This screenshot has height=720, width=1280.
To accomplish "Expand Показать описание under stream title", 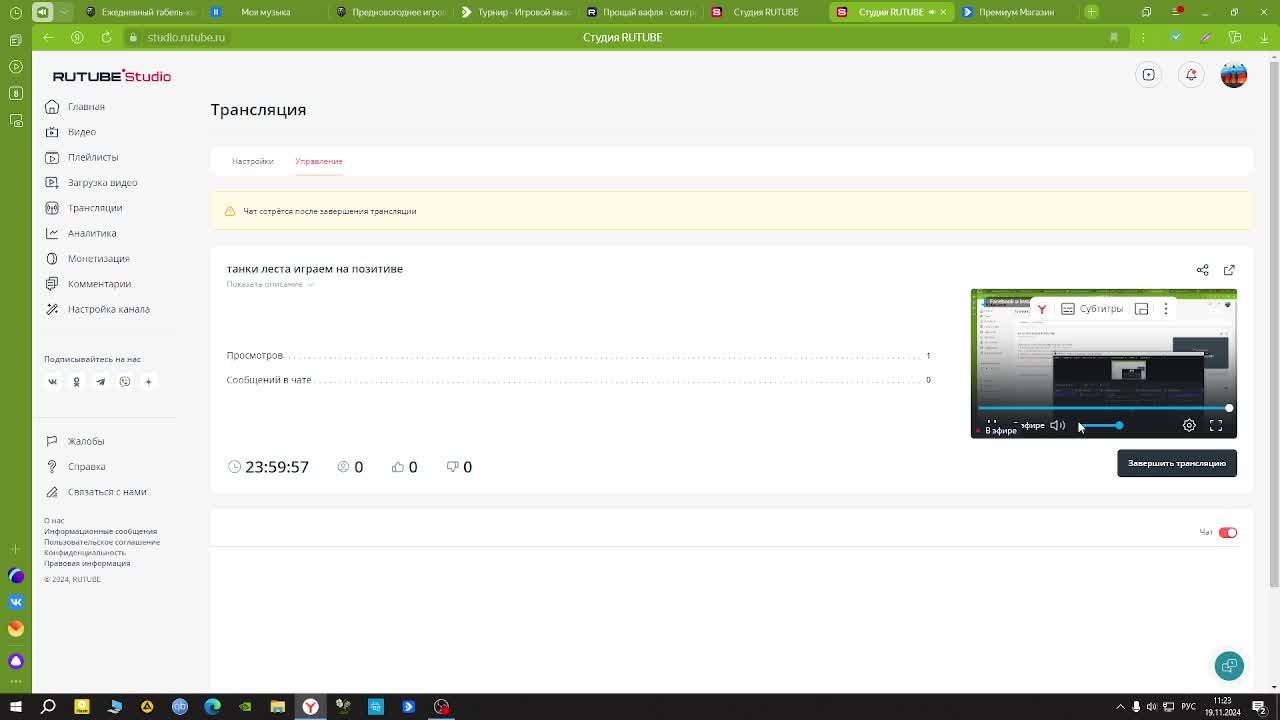I will pyautogui.click(x=270, y=284).
